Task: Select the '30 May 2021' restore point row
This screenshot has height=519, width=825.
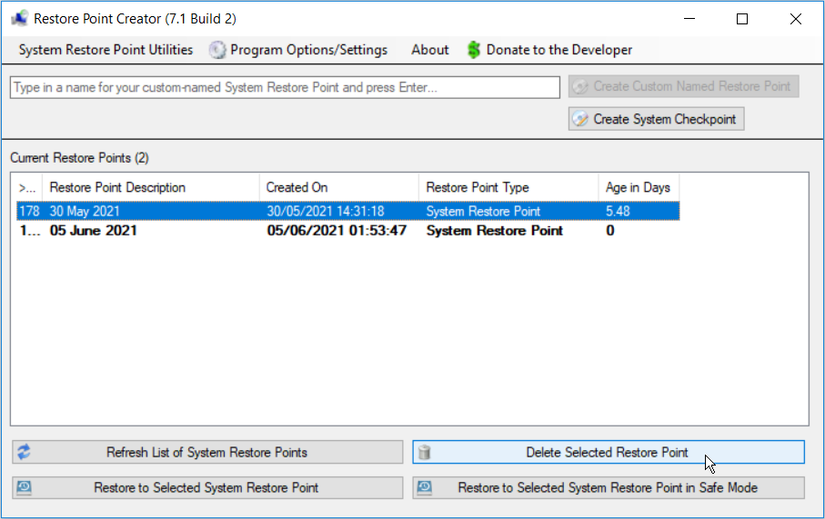Action: tap(348, 211)
